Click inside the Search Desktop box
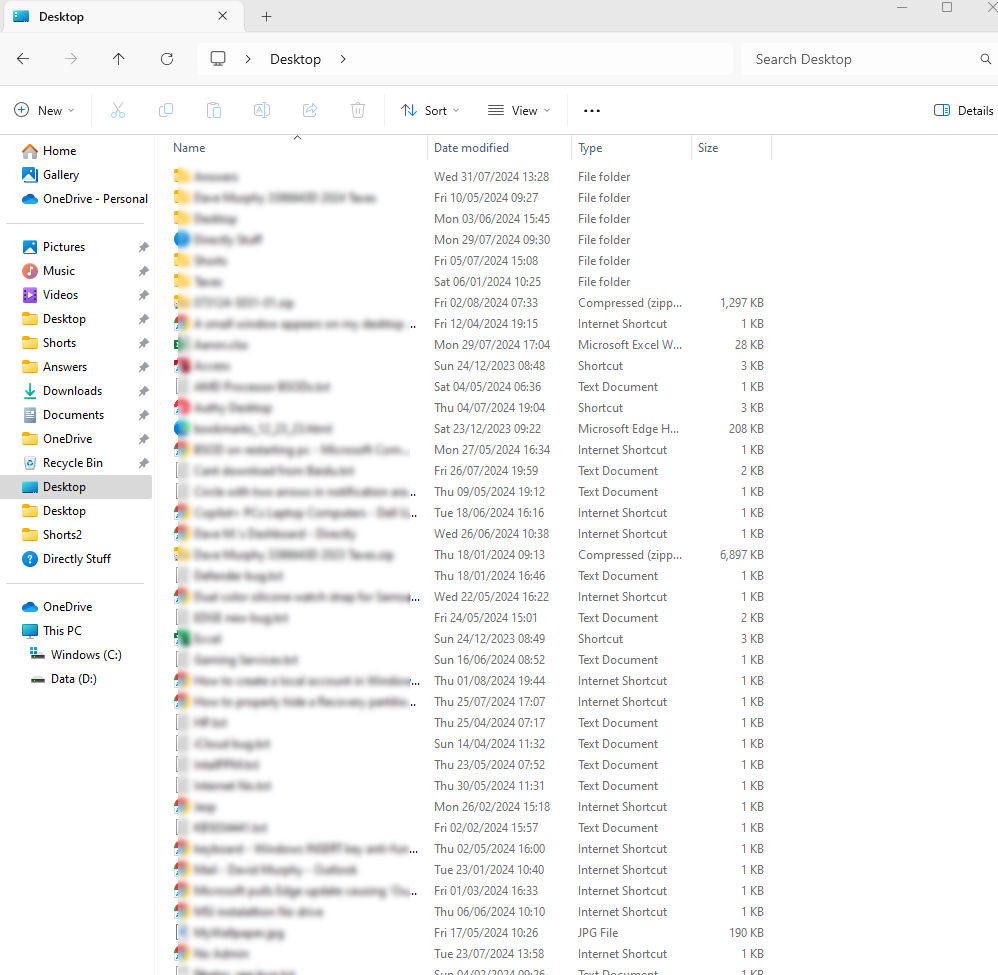This screenshot has height=975, width=998. point(860,59)
